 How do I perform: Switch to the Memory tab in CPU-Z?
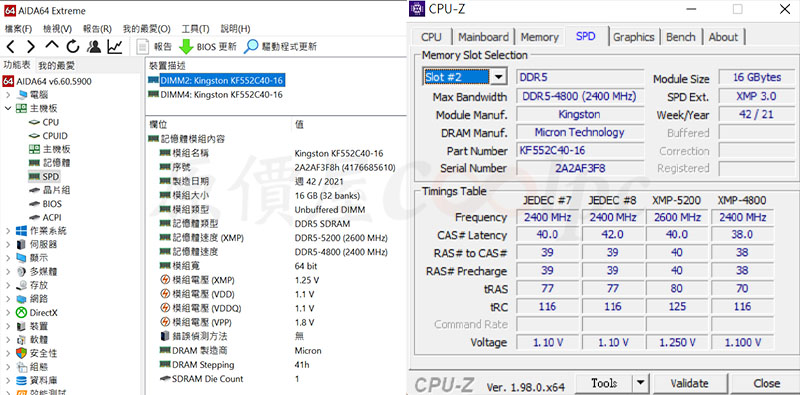(539, 37)
